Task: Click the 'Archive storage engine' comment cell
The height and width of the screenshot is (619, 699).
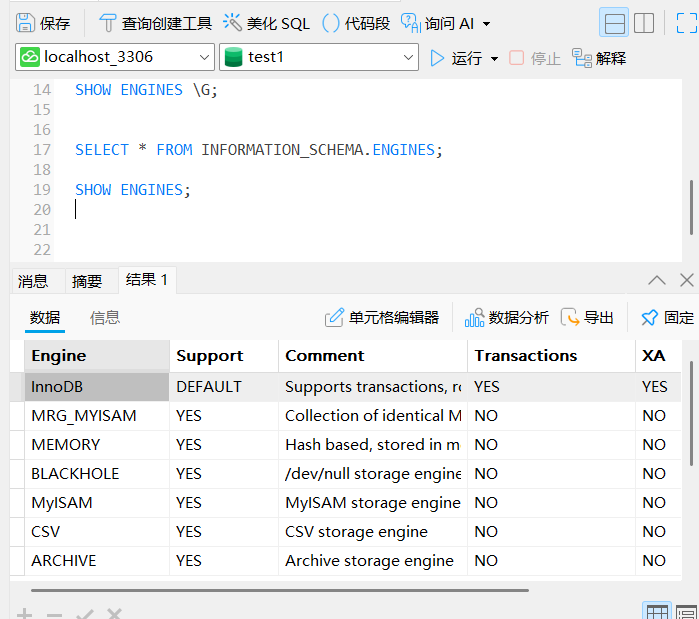Action: [373, 561]
